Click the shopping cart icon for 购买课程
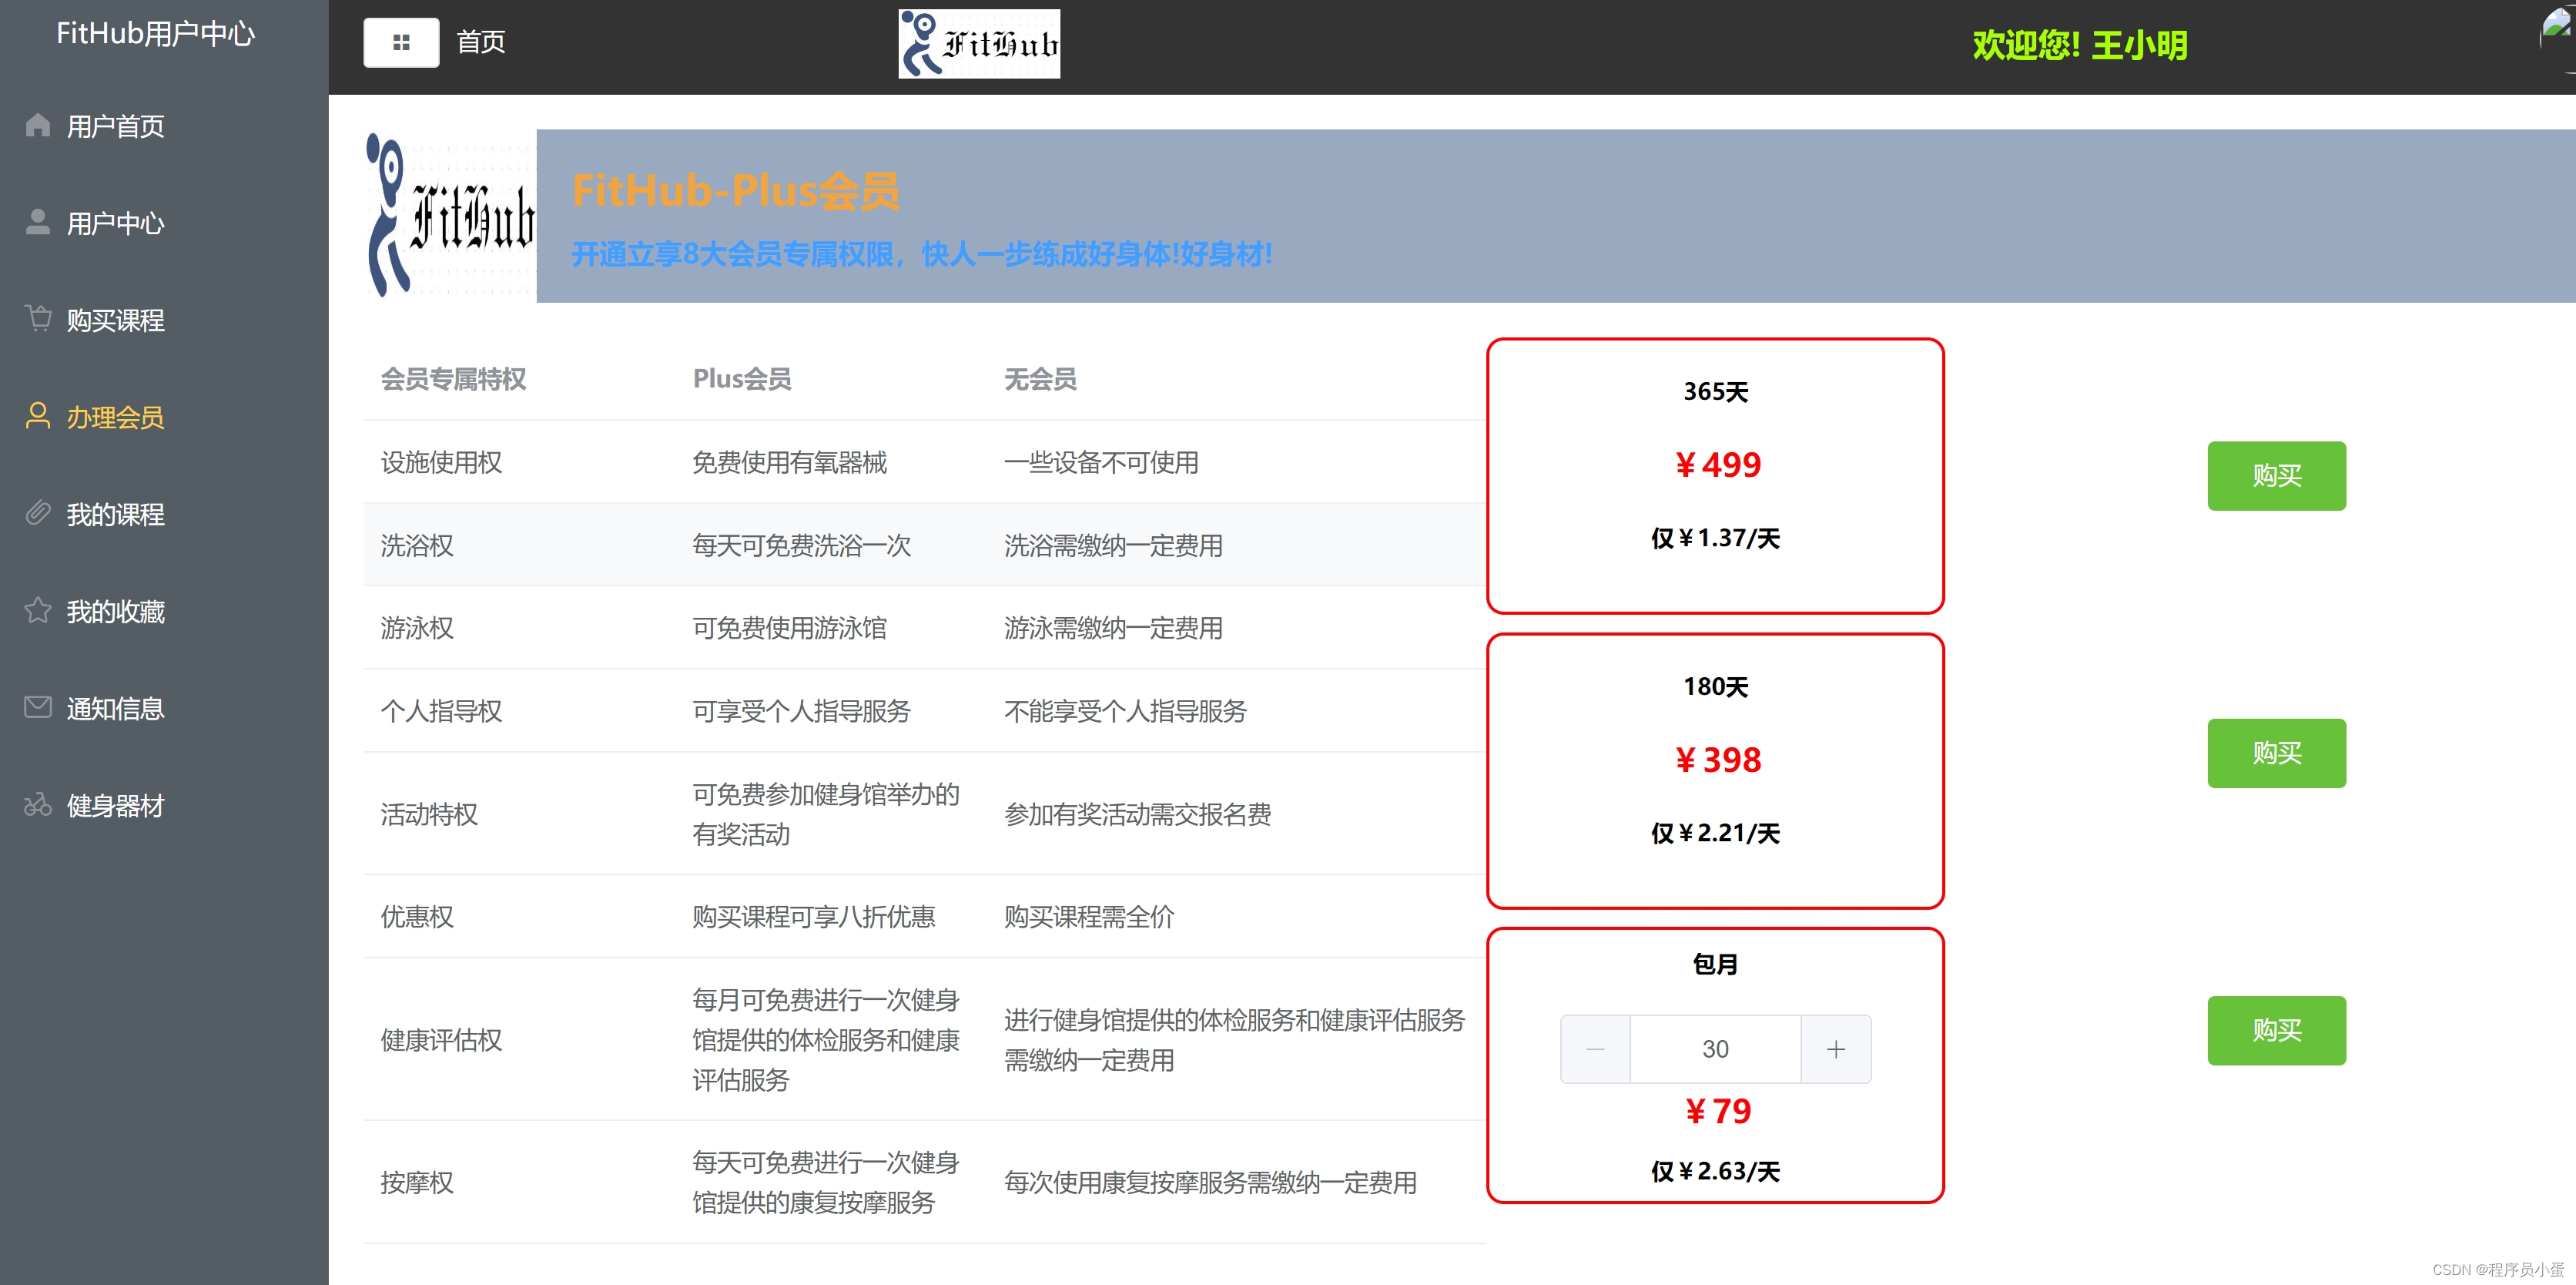The height and width of the screenshot is (1285, 2576). point(37,318)
